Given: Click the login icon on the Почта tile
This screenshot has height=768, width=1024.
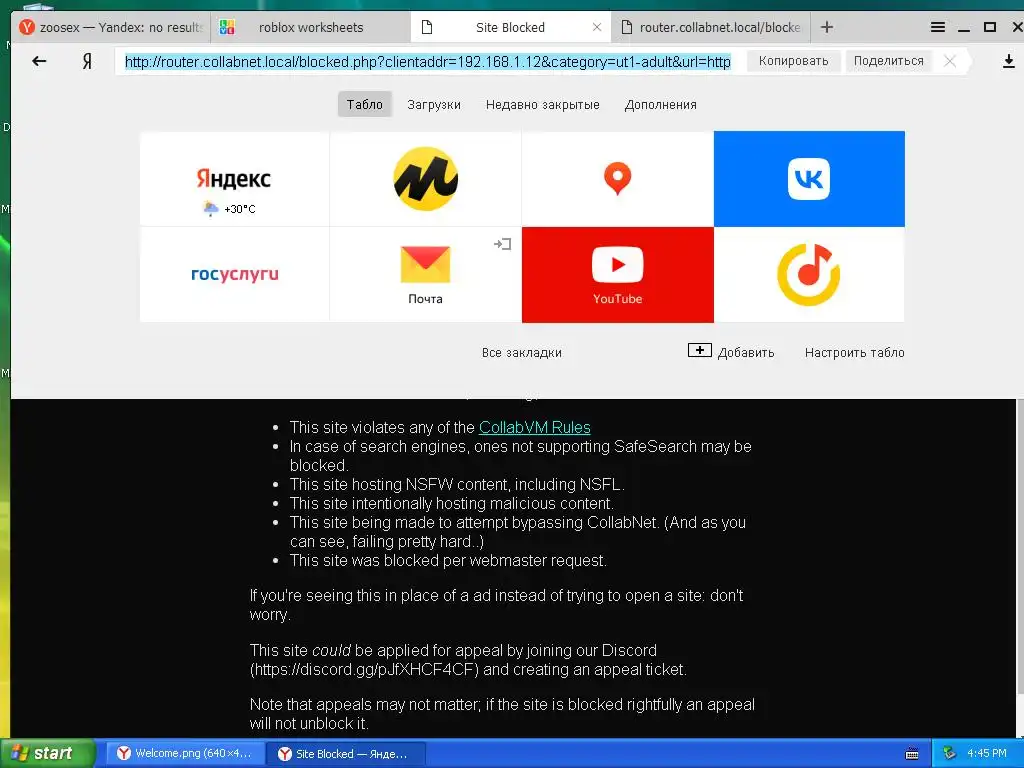Looking at the screenshot, I should point(502,244).
